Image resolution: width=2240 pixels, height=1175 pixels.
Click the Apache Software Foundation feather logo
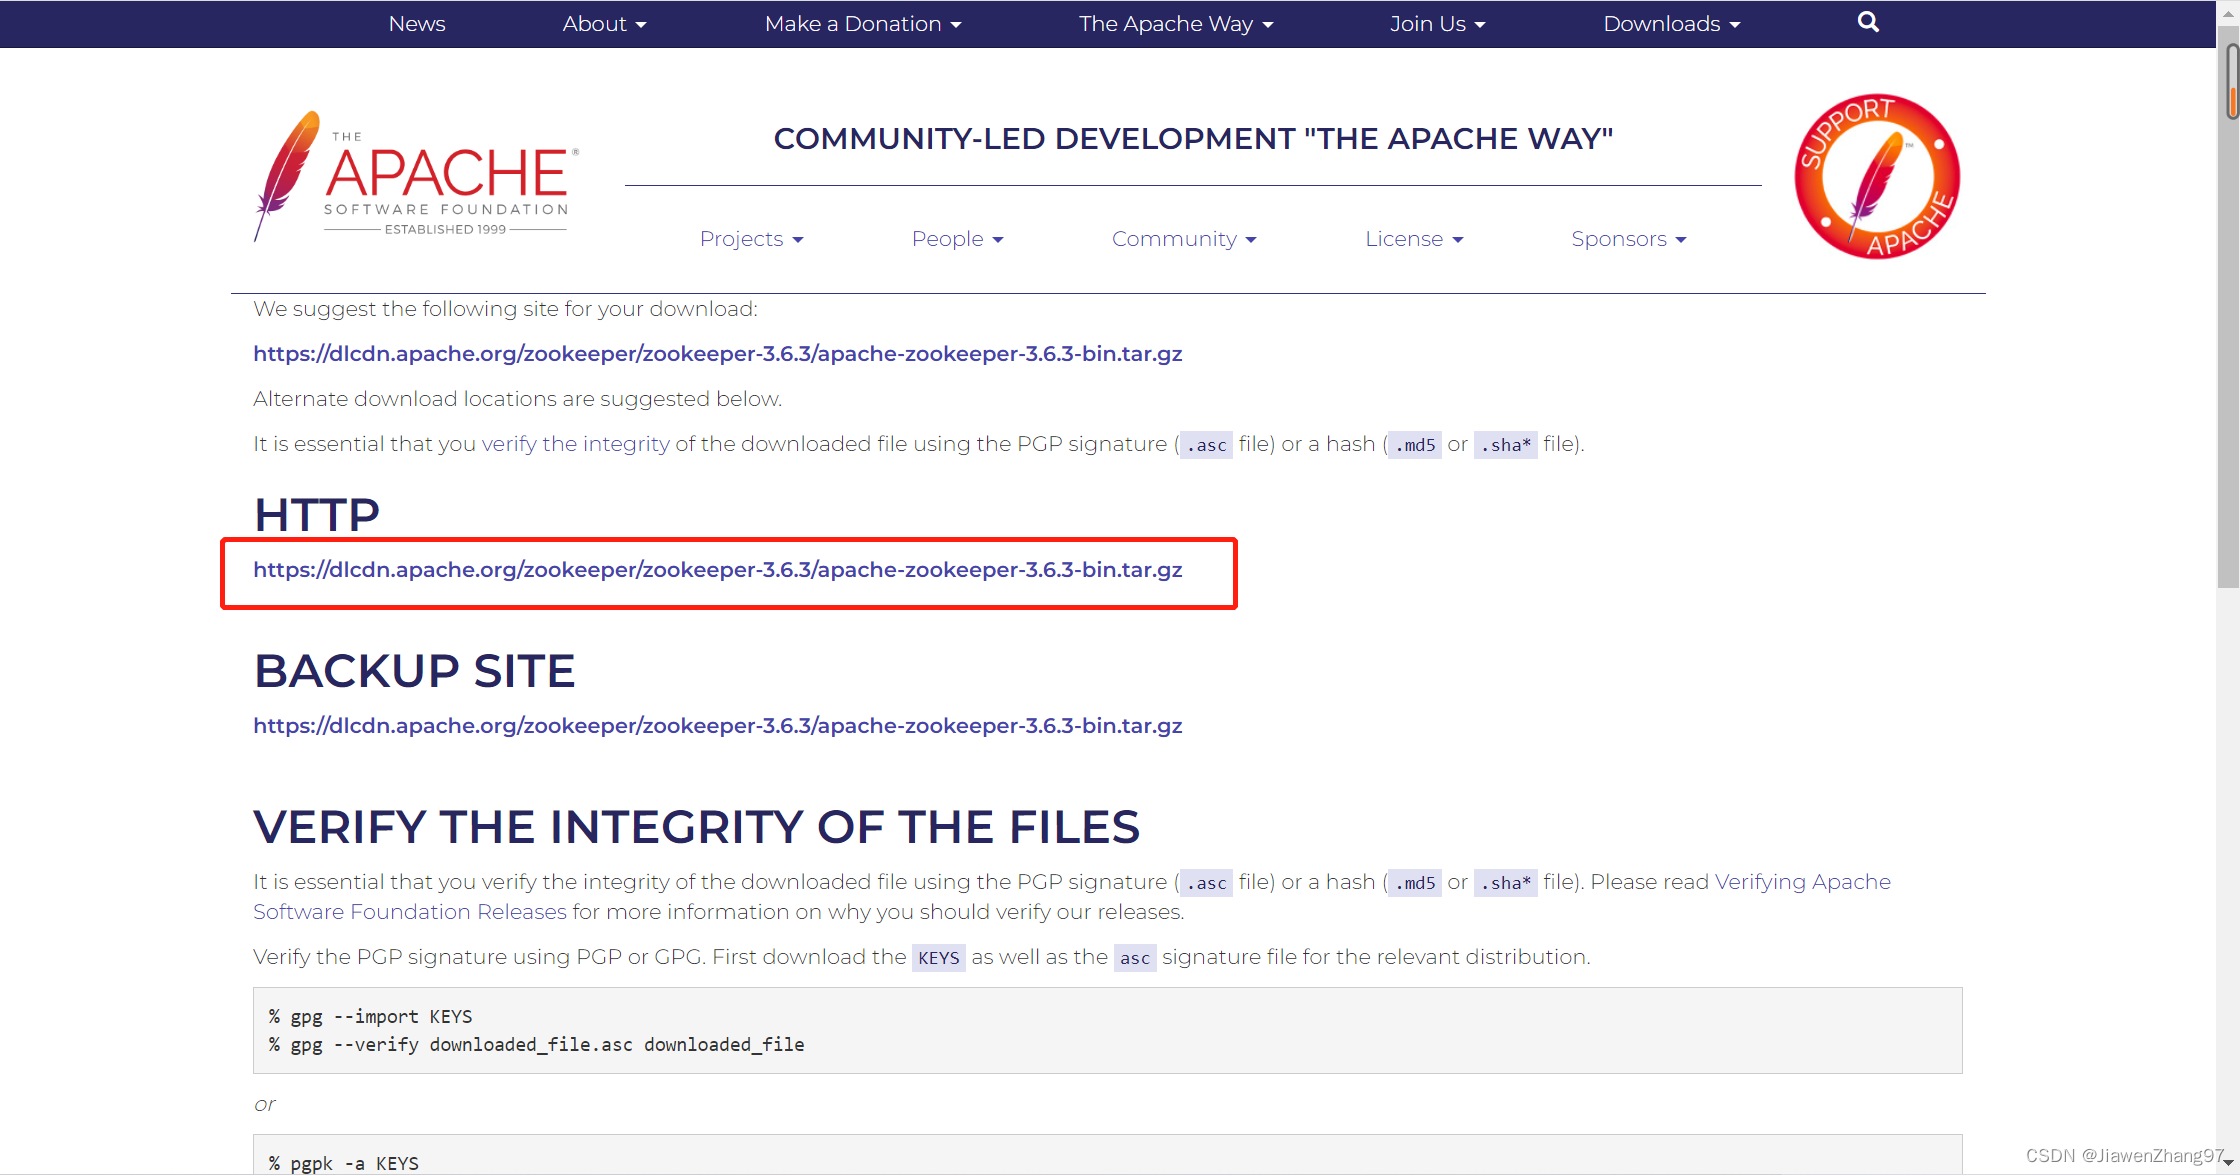[x=416, y=176]
